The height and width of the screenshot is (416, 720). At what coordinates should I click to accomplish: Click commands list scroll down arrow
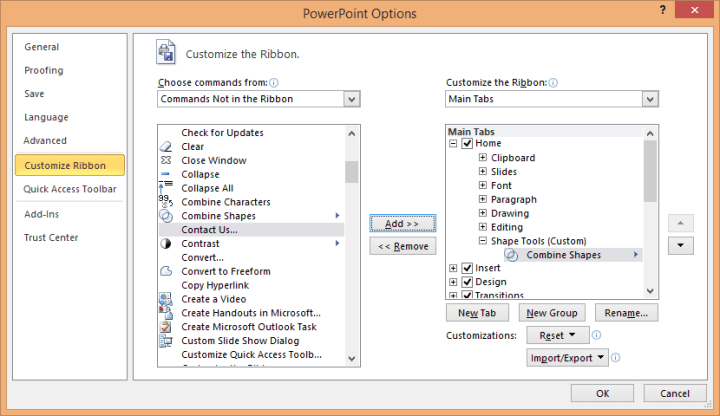352,359
